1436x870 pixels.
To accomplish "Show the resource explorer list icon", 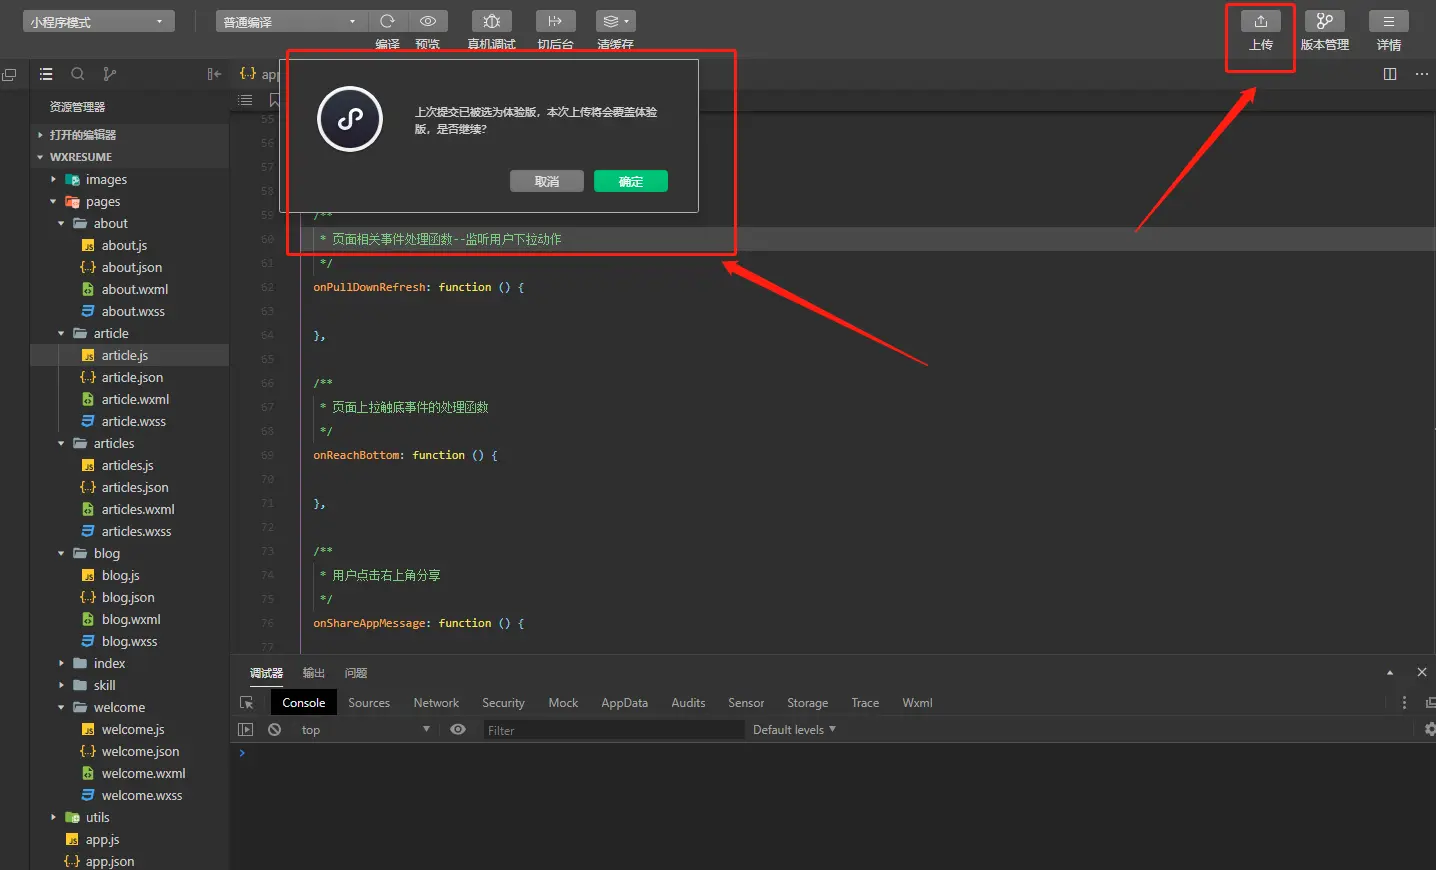I will click(46, 74).
